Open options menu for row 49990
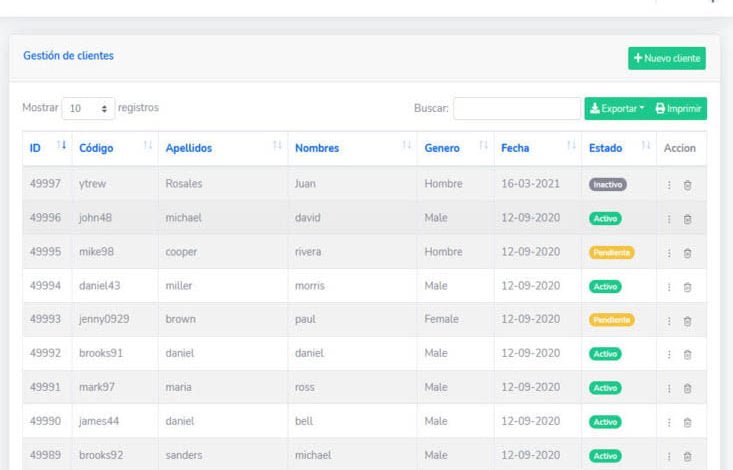 [x=669, y=422]
